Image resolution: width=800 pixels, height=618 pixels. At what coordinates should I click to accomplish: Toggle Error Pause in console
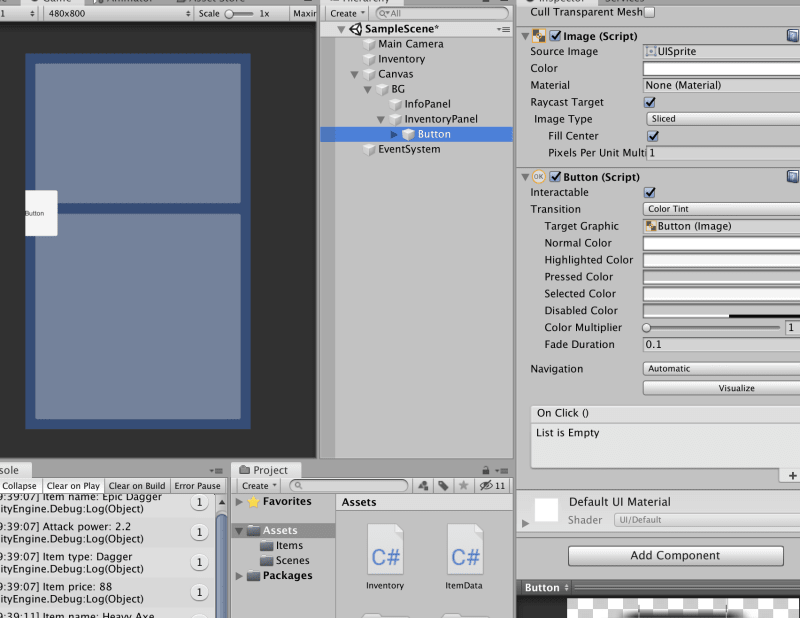click(x=197, y=486)
